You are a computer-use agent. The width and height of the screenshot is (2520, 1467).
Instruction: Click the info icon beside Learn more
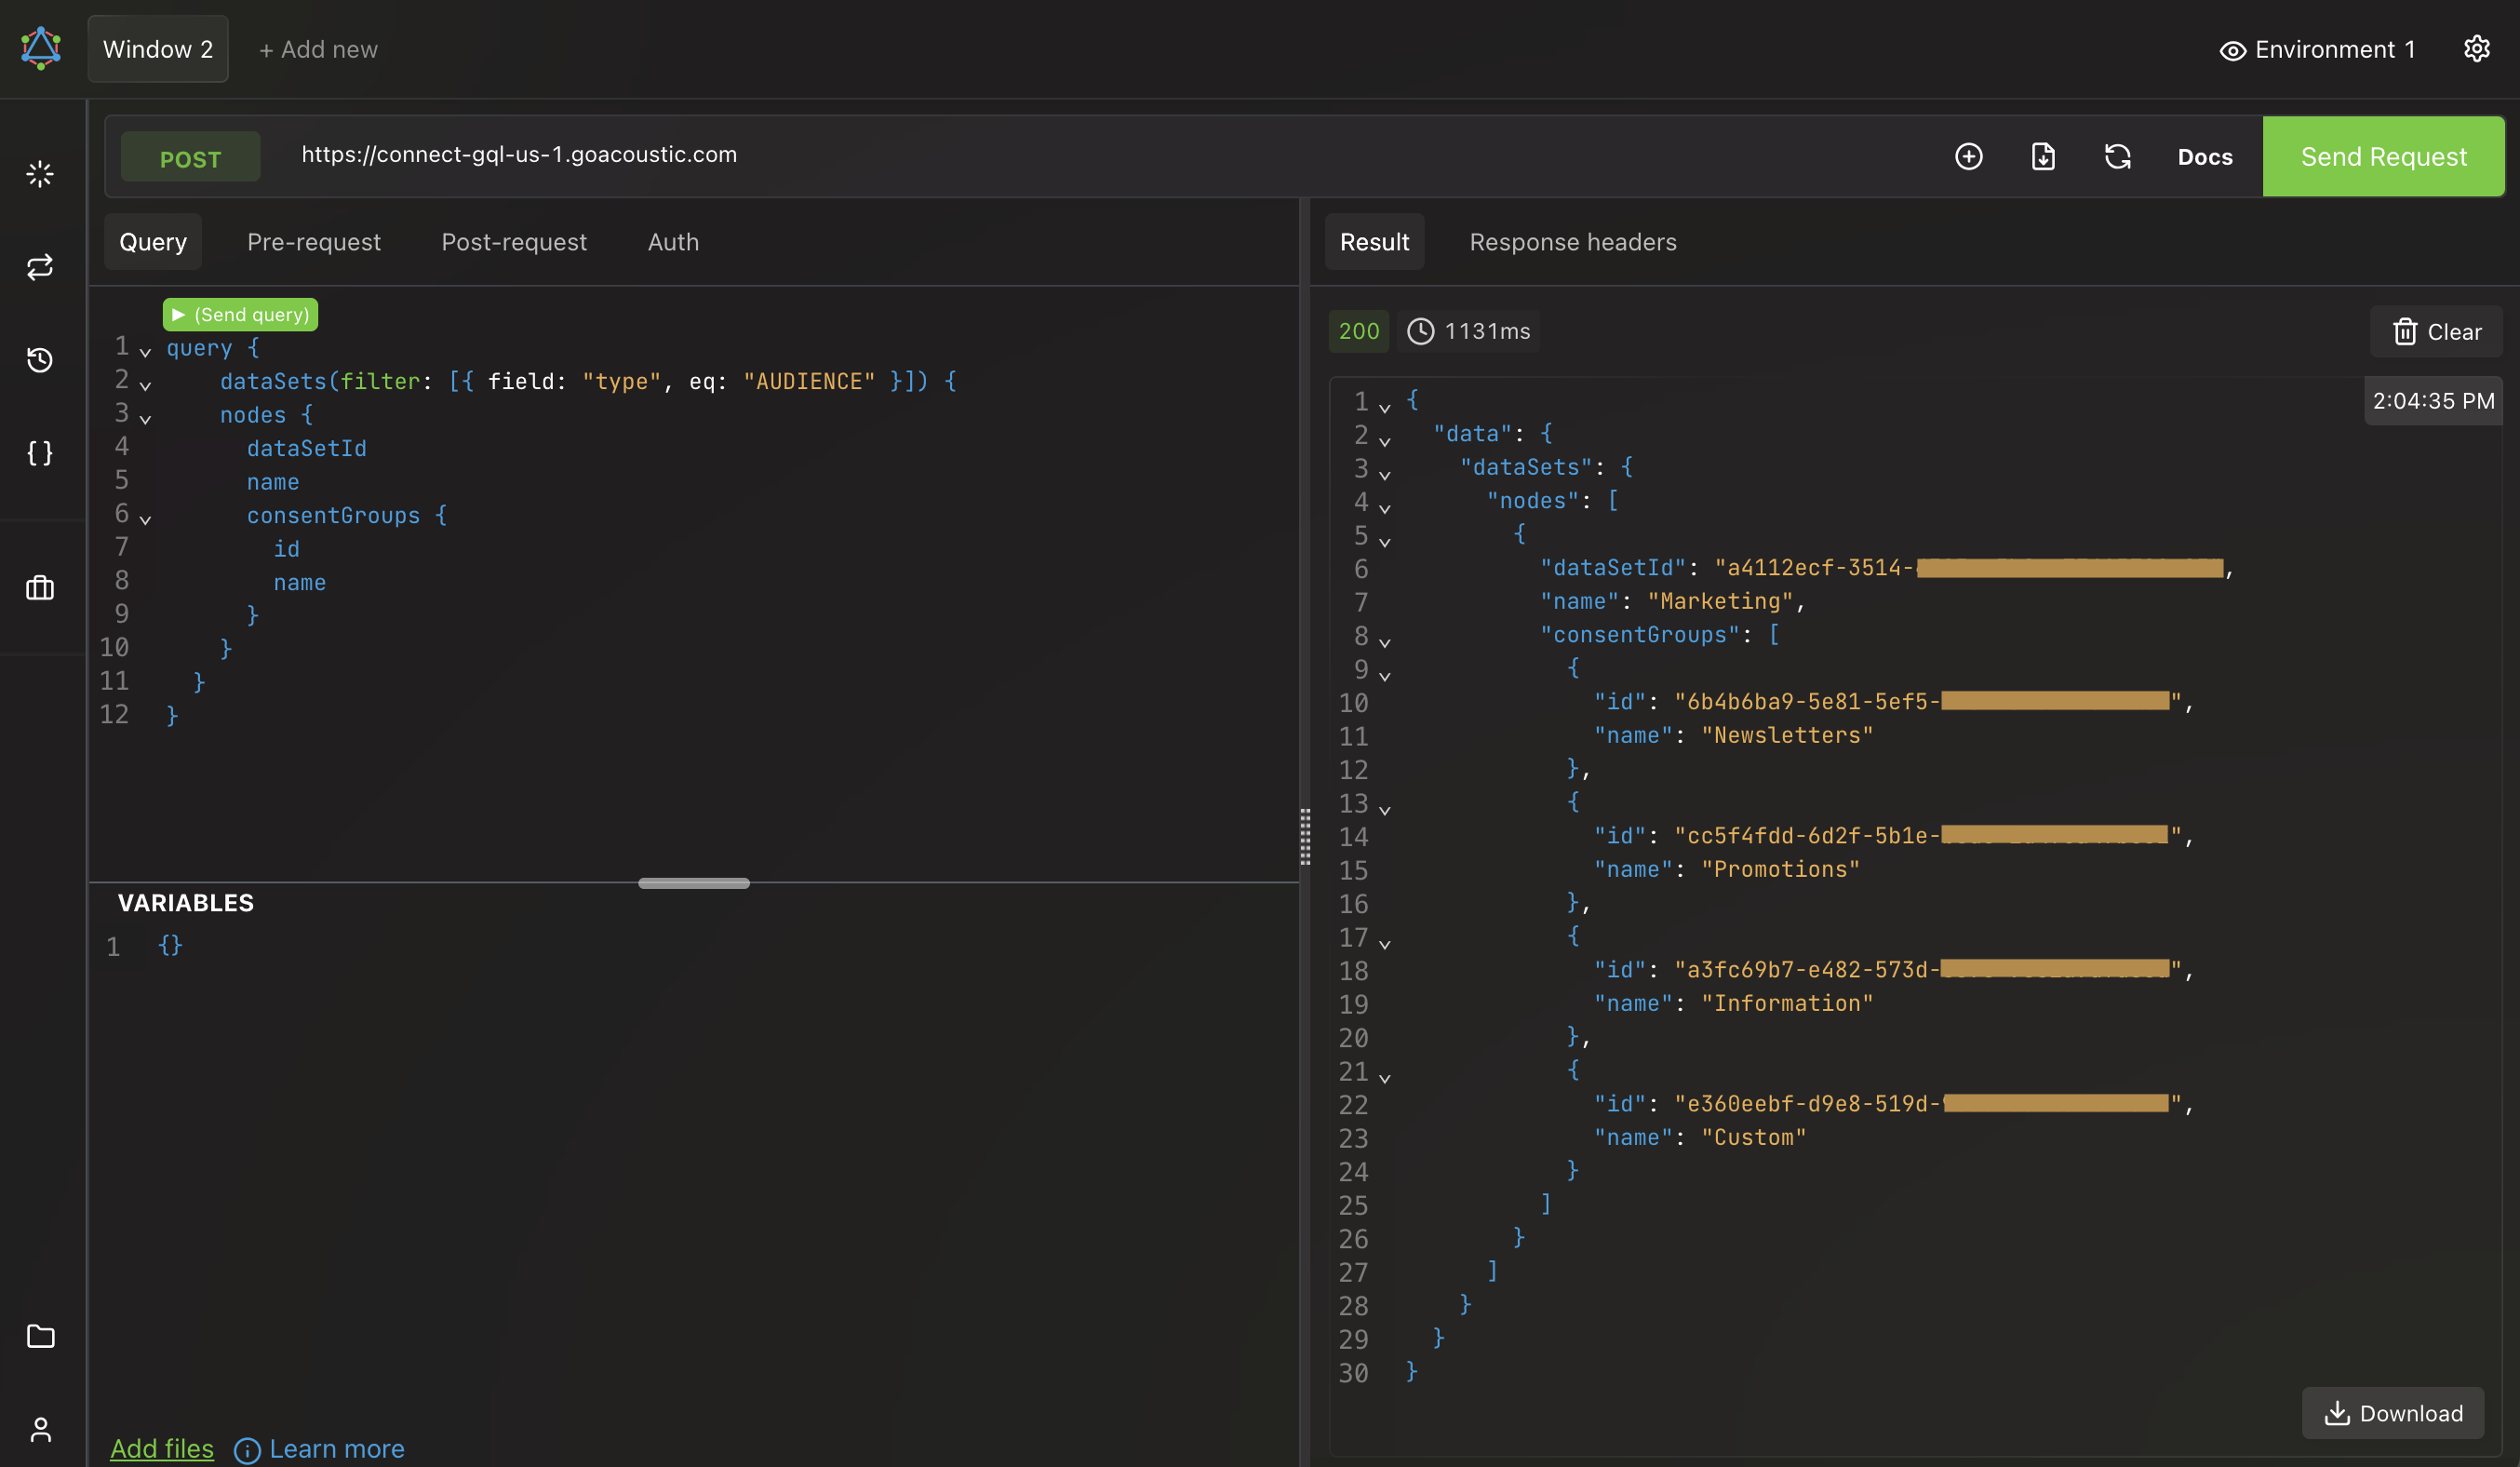(247, 1450)
